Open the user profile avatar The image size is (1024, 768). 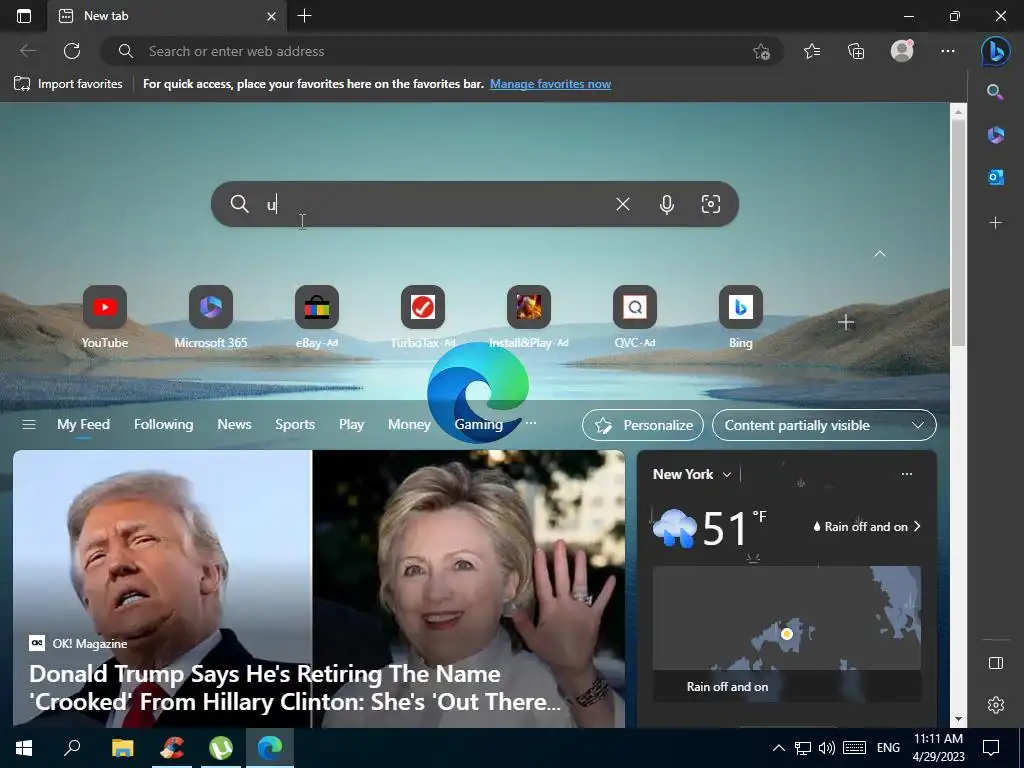click(x=902, y=51)
